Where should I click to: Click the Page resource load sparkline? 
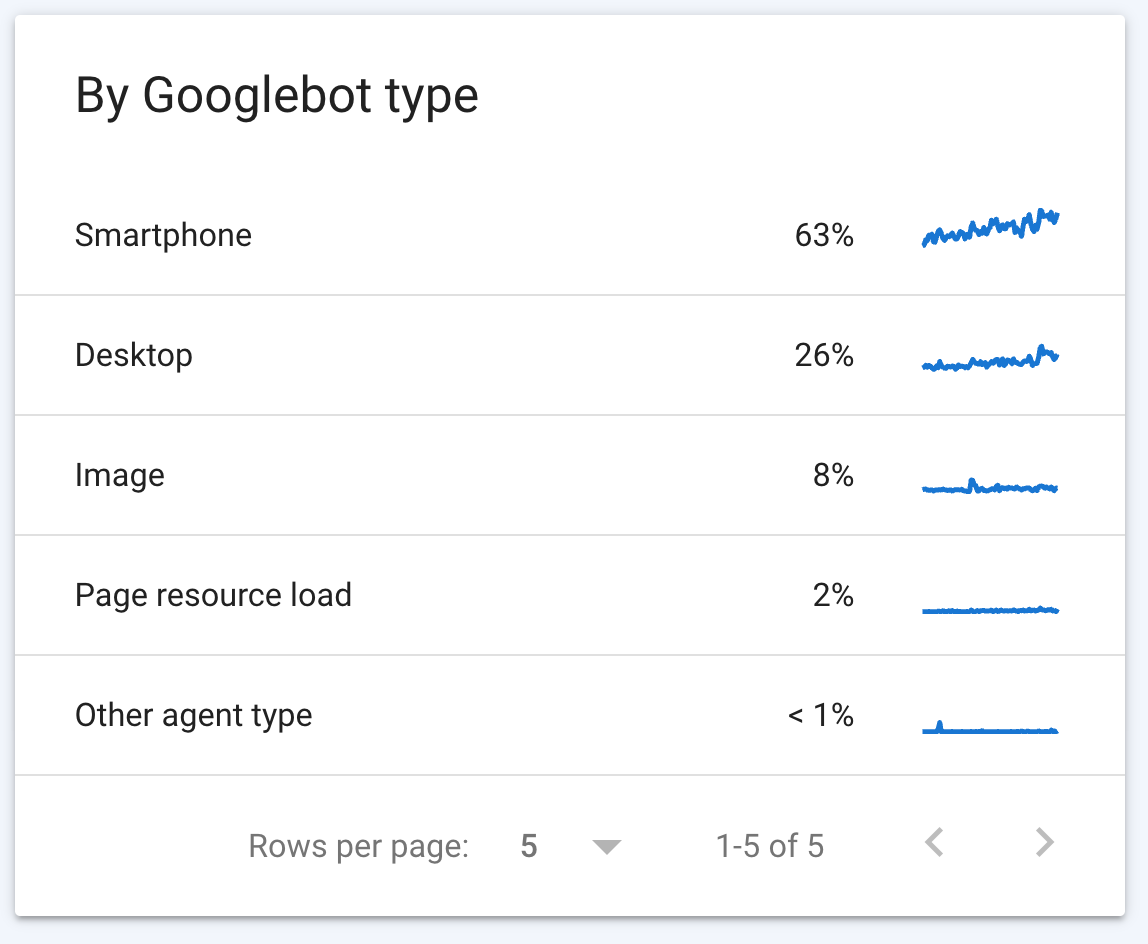(990, 608)
